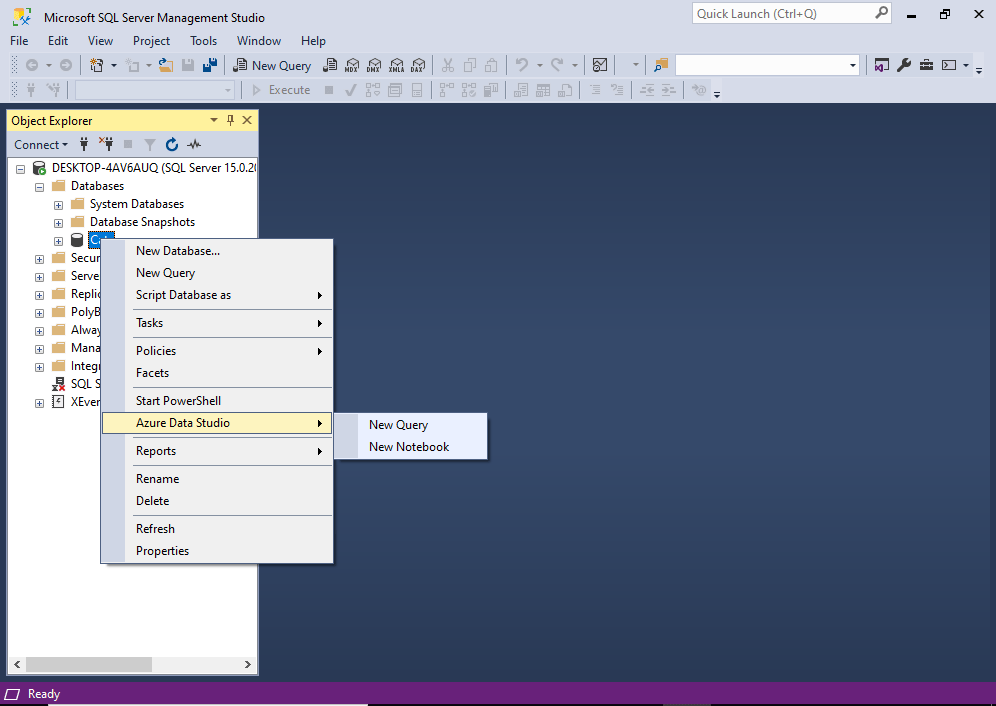Open the Tools menu
996x706 pixels.
(203, 41)
